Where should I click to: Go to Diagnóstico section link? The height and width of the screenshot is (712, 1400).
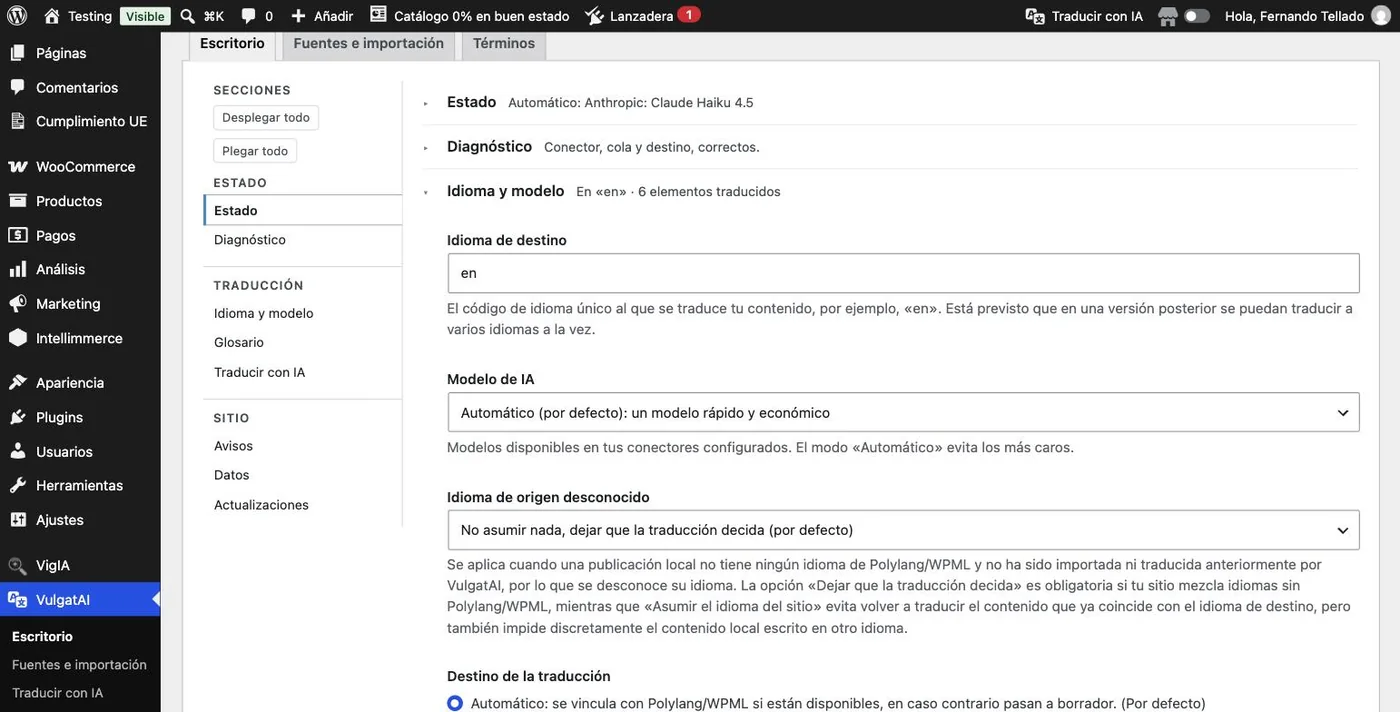(250, 240)
